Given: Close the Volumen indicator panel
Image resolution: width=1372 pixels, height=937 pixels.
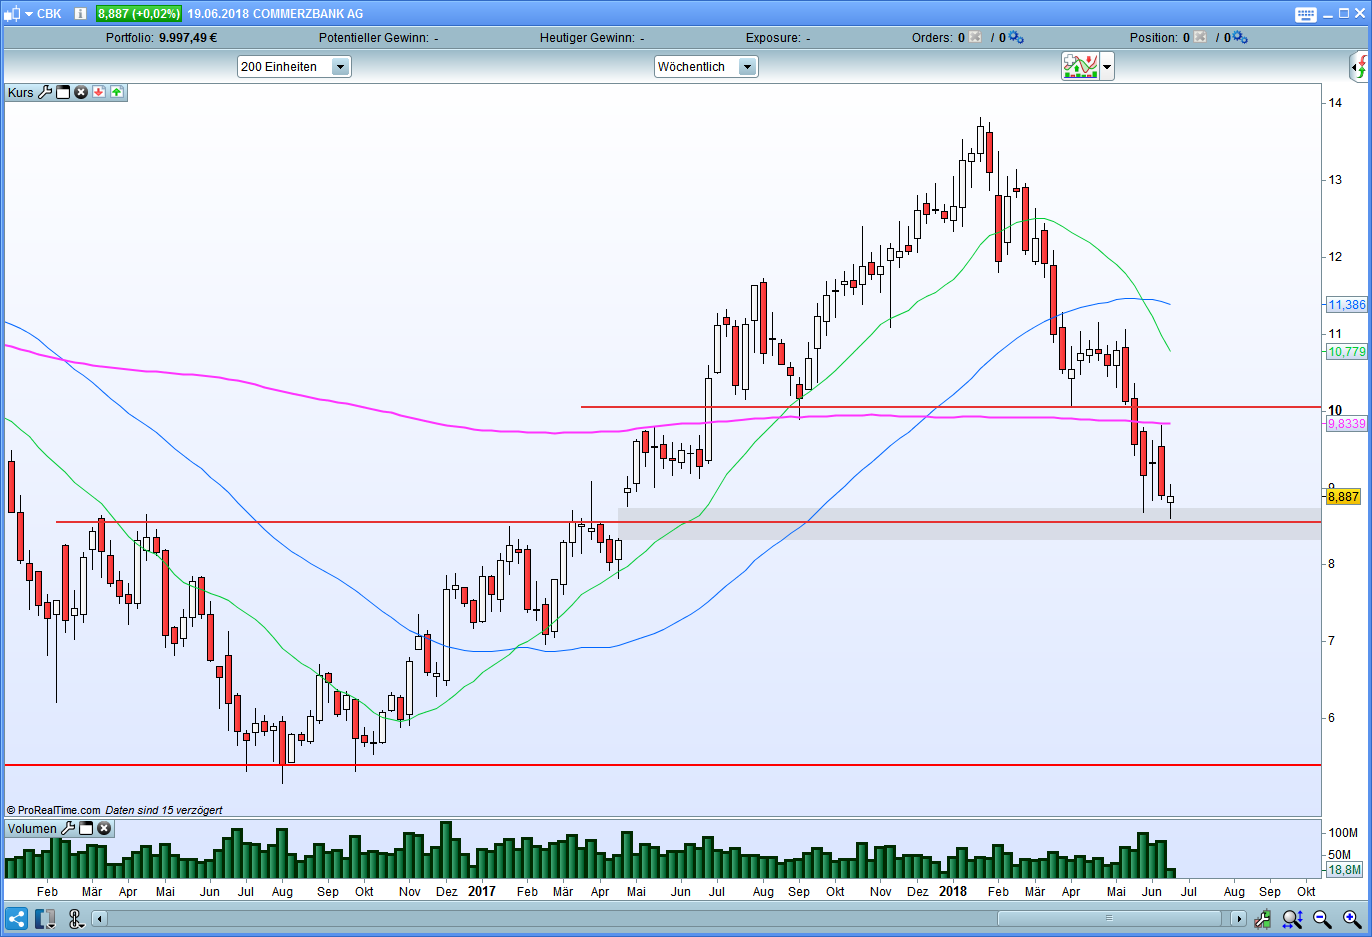Looking at the screenshot, I should [104, 828].
